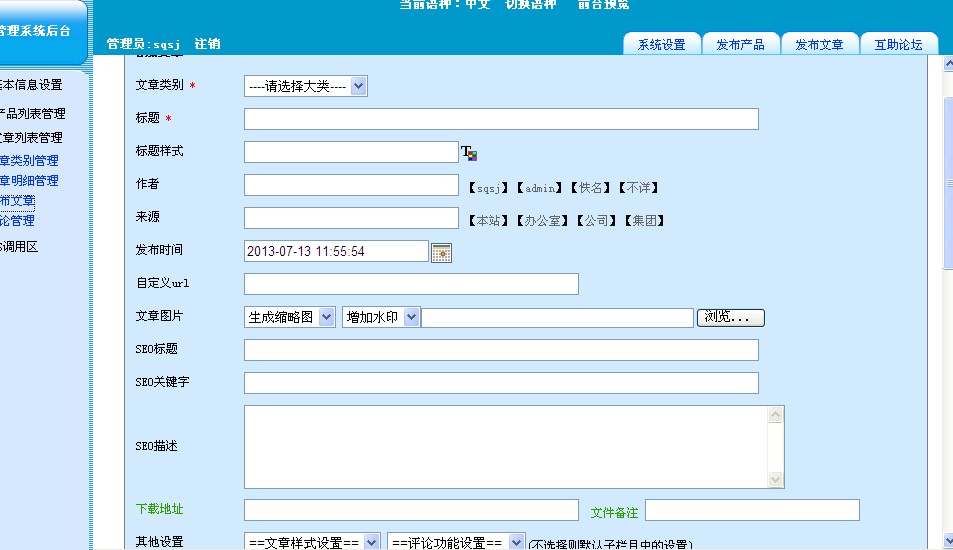Open the 发布产品 tab

740,45
